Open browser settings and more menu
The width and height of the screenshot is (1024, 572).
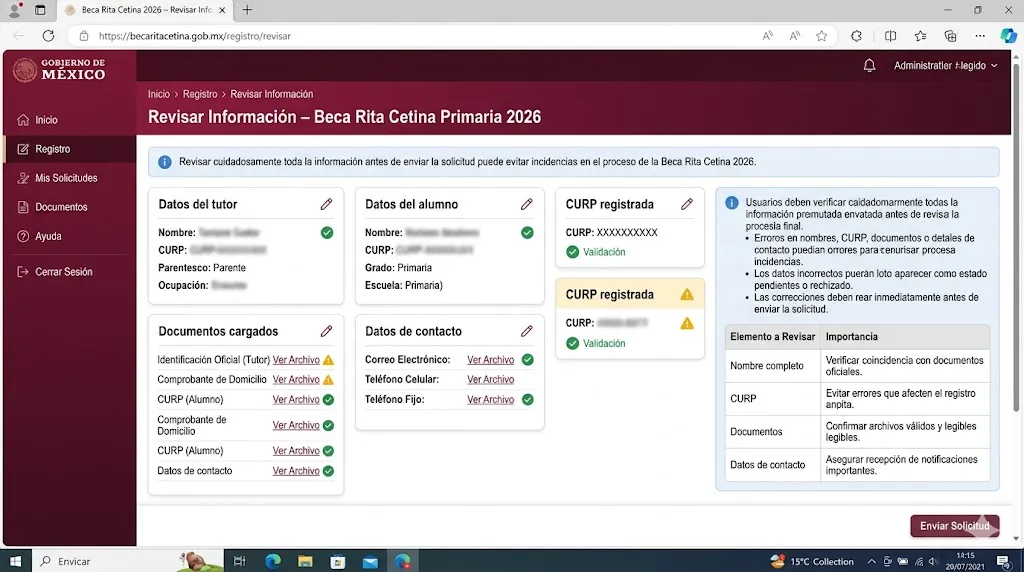point(980,36)
